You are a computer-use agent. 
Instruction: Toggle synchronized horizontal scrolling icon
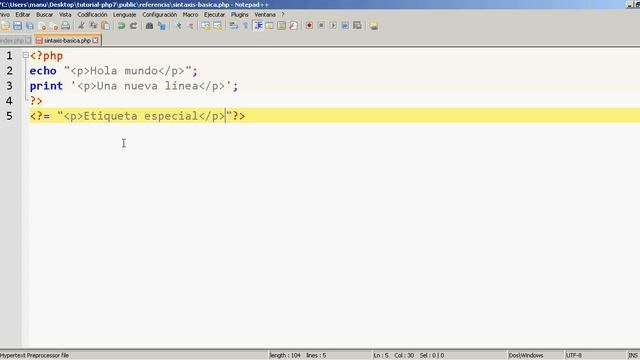pyautogui.click(x=218, y=26)
